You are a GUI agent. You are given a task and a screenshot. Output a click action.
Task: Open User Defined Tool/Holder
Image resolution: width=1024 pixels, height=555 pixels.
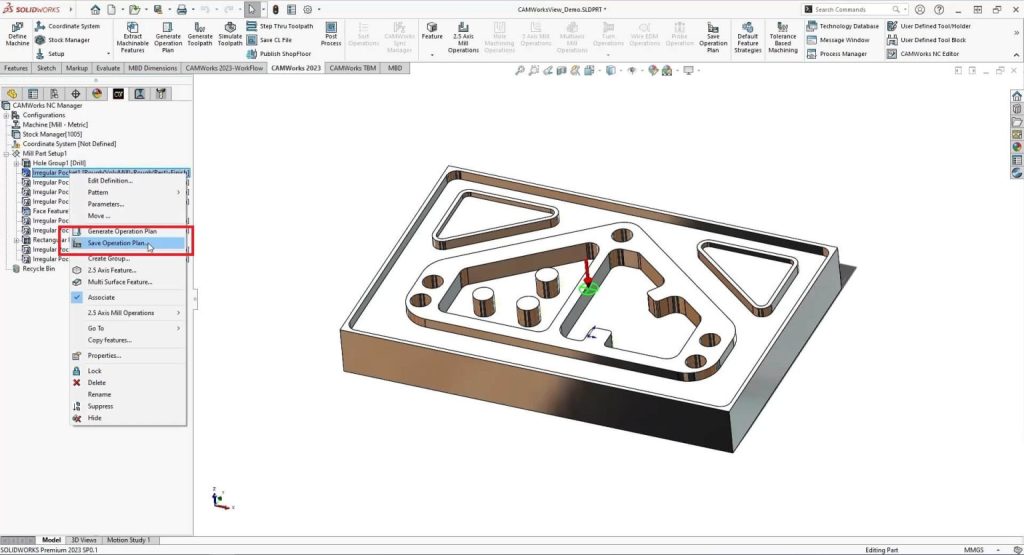pyautogui.click(x=929, y=26)
